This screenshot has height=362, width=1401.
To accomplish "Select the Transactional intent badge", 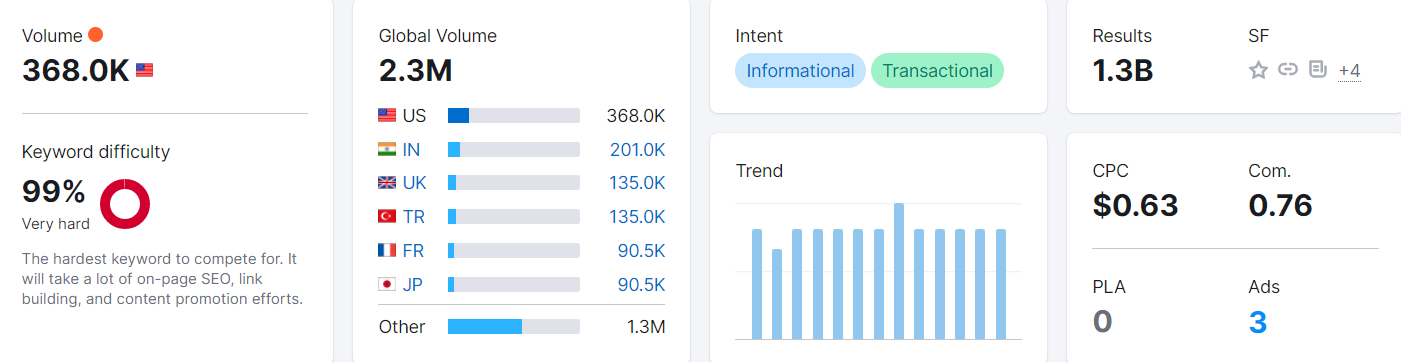I will pos(937,71).
